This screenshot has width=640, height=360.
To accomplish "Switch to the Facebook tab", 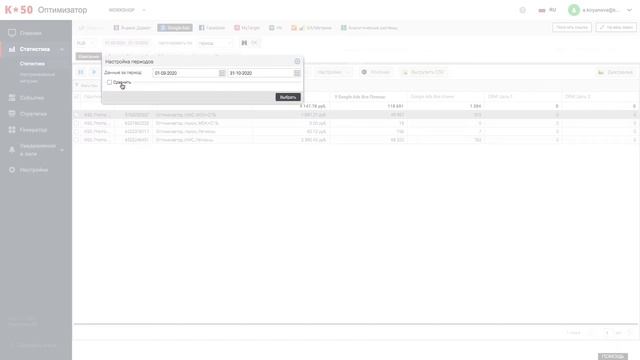I will point(212,28).
